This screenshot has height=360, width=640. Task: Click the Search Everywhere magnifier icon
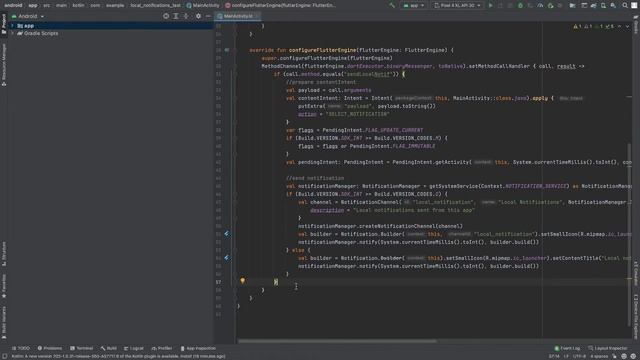click(625, 5)
